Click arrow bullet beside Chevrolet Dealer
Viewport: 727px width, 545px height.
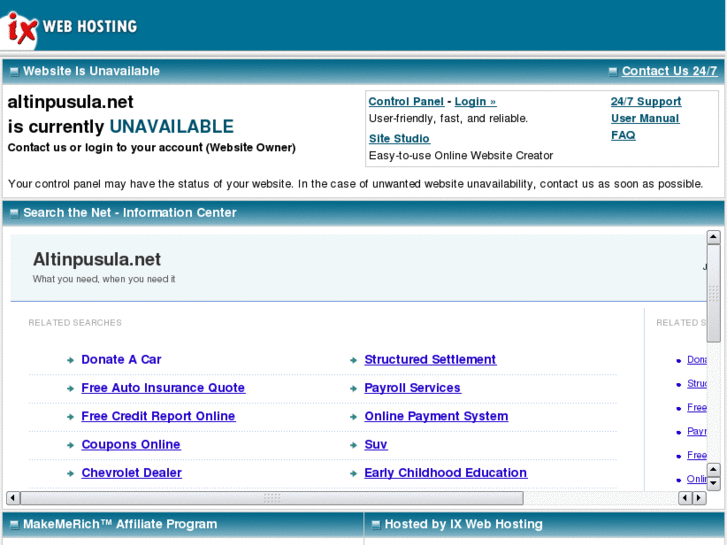70,474
